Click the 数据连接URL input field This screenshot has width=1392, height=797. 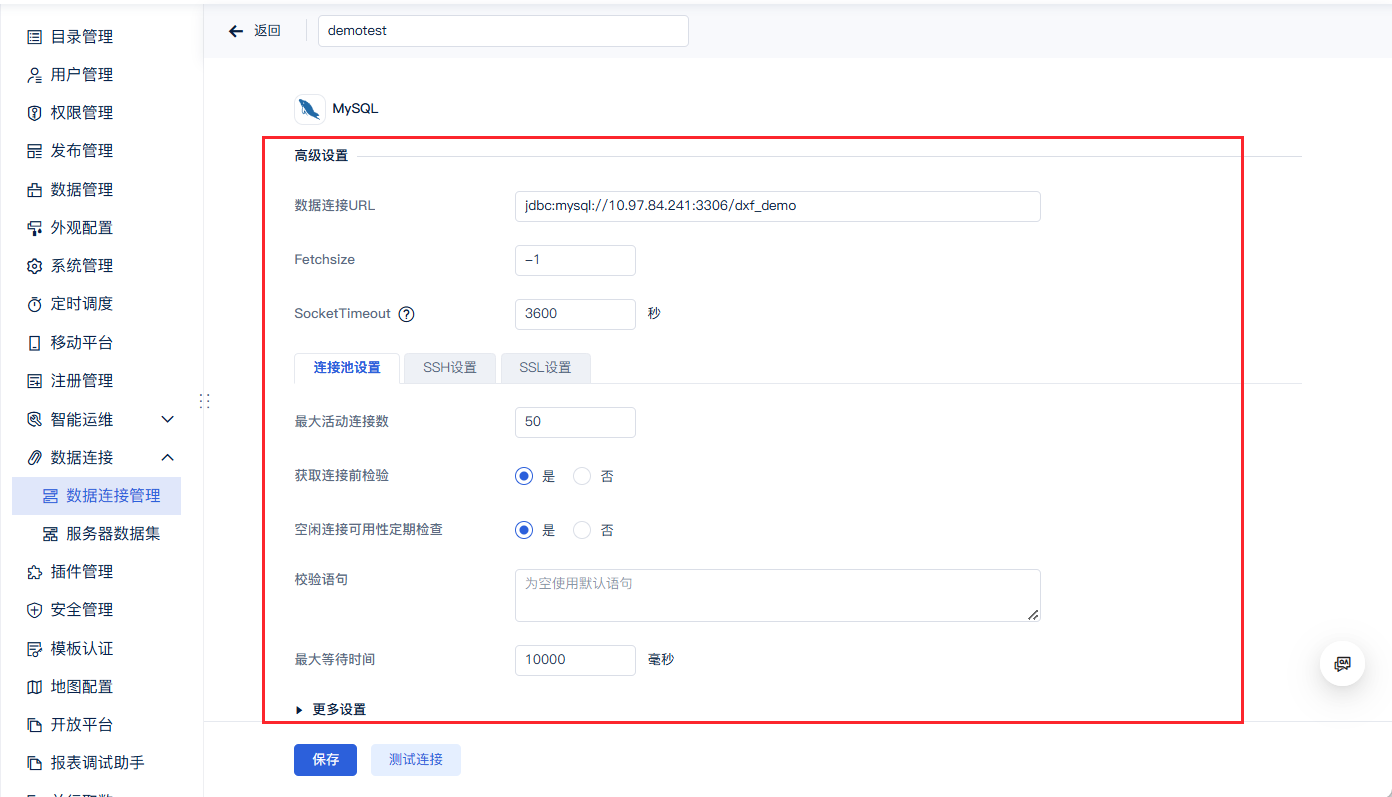coord(778,206)
